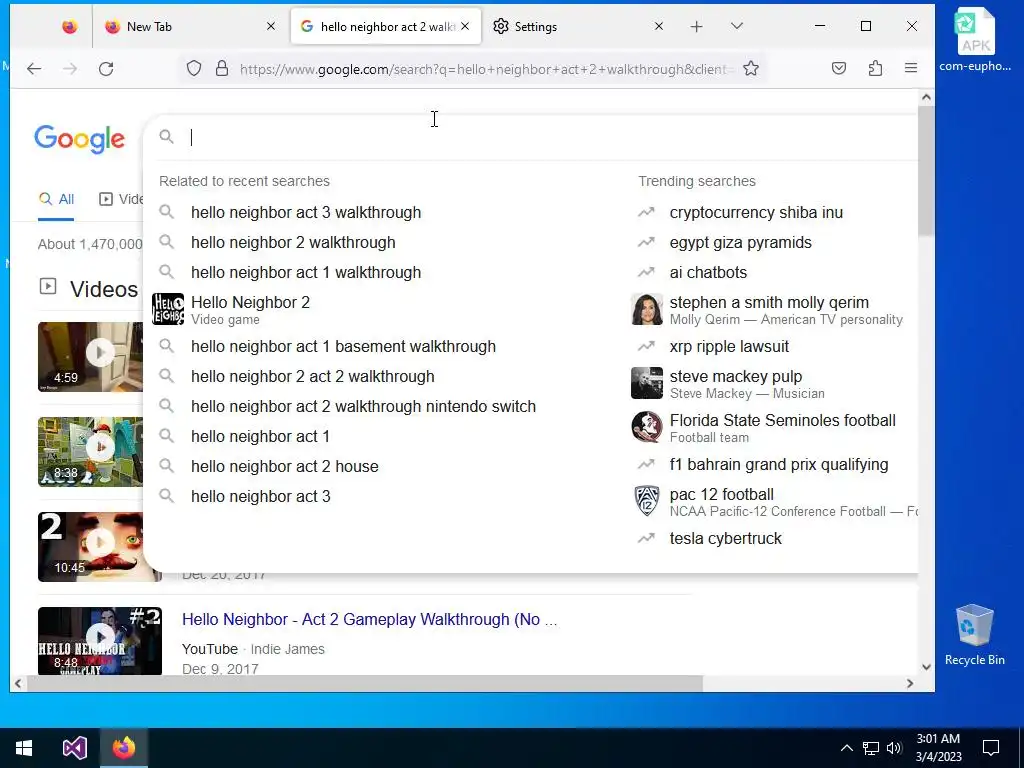1024x768 pixels.
Task: Click Steve Mackey musician thumbnail
Action: click(x=647, y=383)
